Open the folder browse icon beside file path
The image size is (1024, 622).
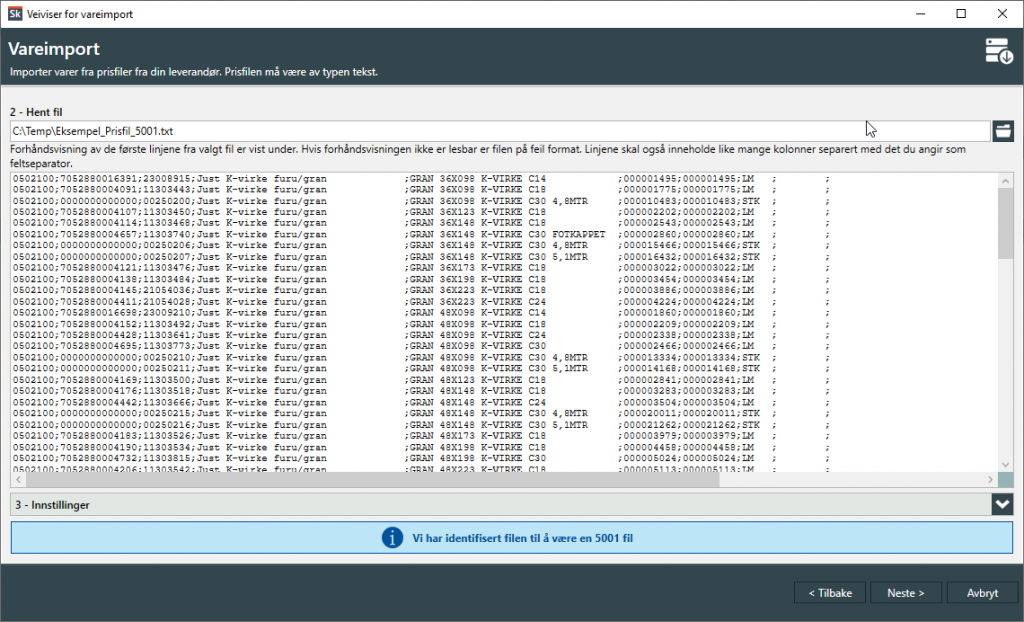(1003, 131)
